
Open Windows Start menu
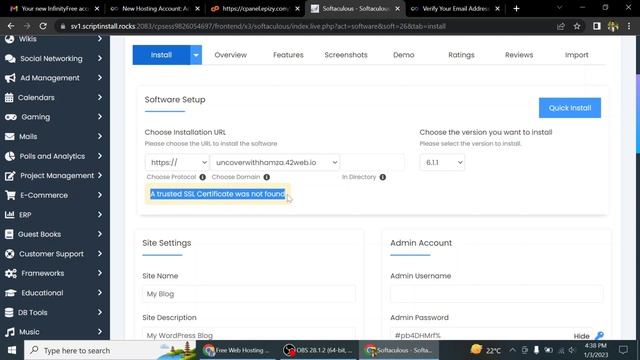(x=12, y=350)
